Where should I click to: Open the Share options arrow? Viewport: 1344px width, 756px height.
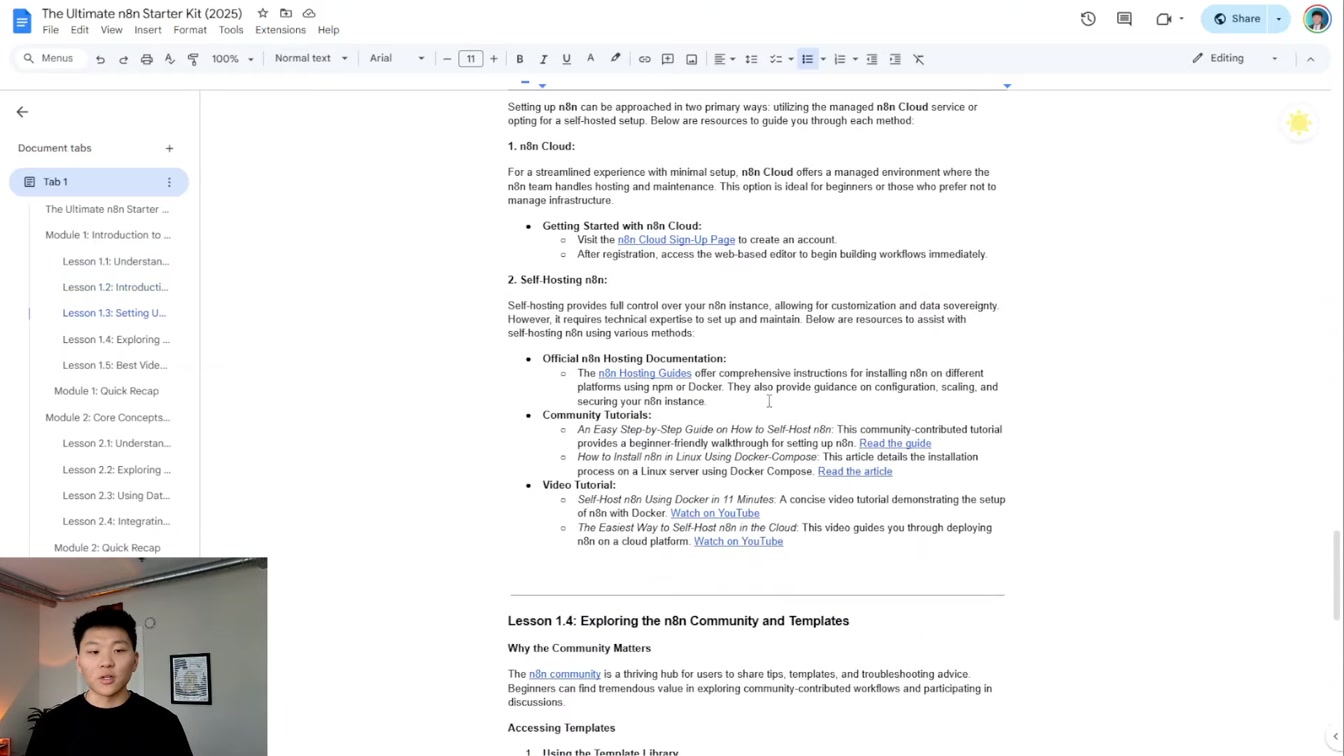click(x=1279, y=18)
